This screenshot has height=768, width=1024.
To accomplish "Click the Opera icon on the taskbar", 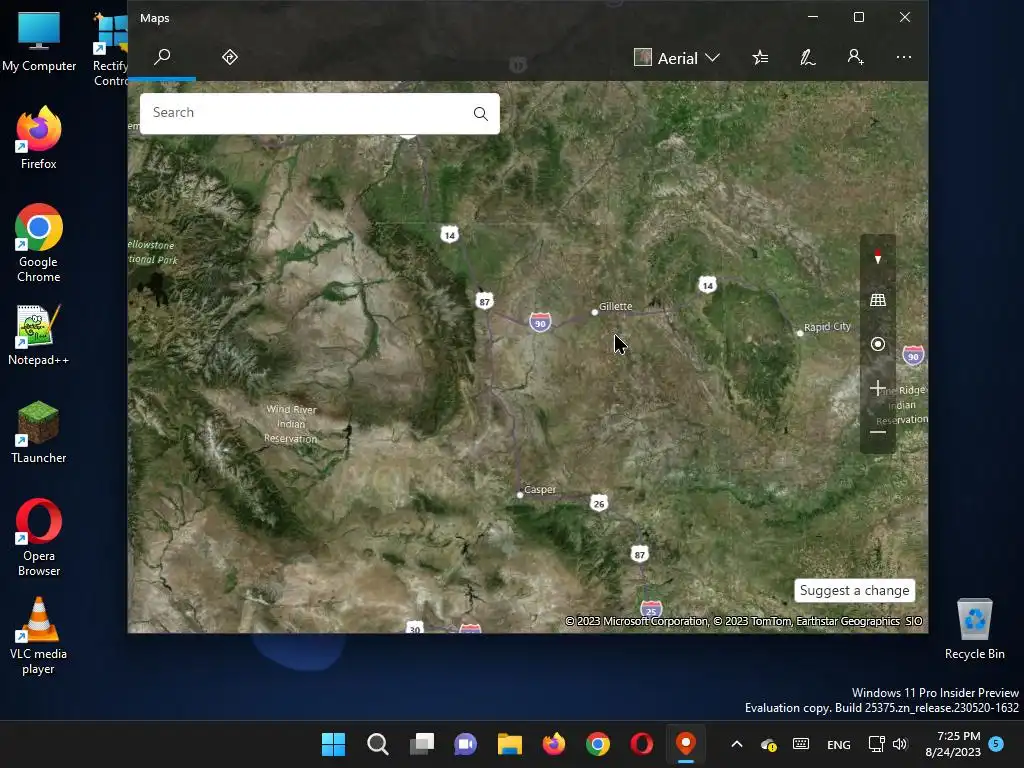I will tap(641, 744).
